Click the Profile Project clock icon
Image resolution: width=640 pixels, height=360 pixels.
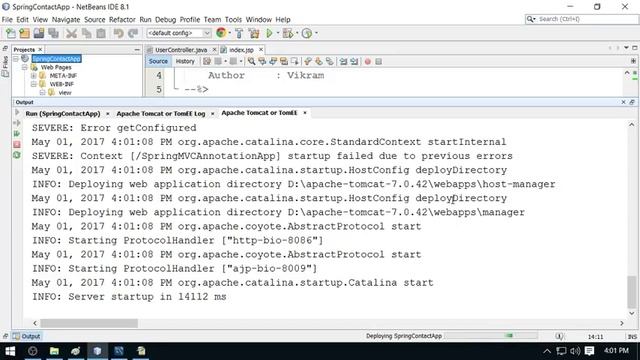pyautogui.click(x=307, y=33)
